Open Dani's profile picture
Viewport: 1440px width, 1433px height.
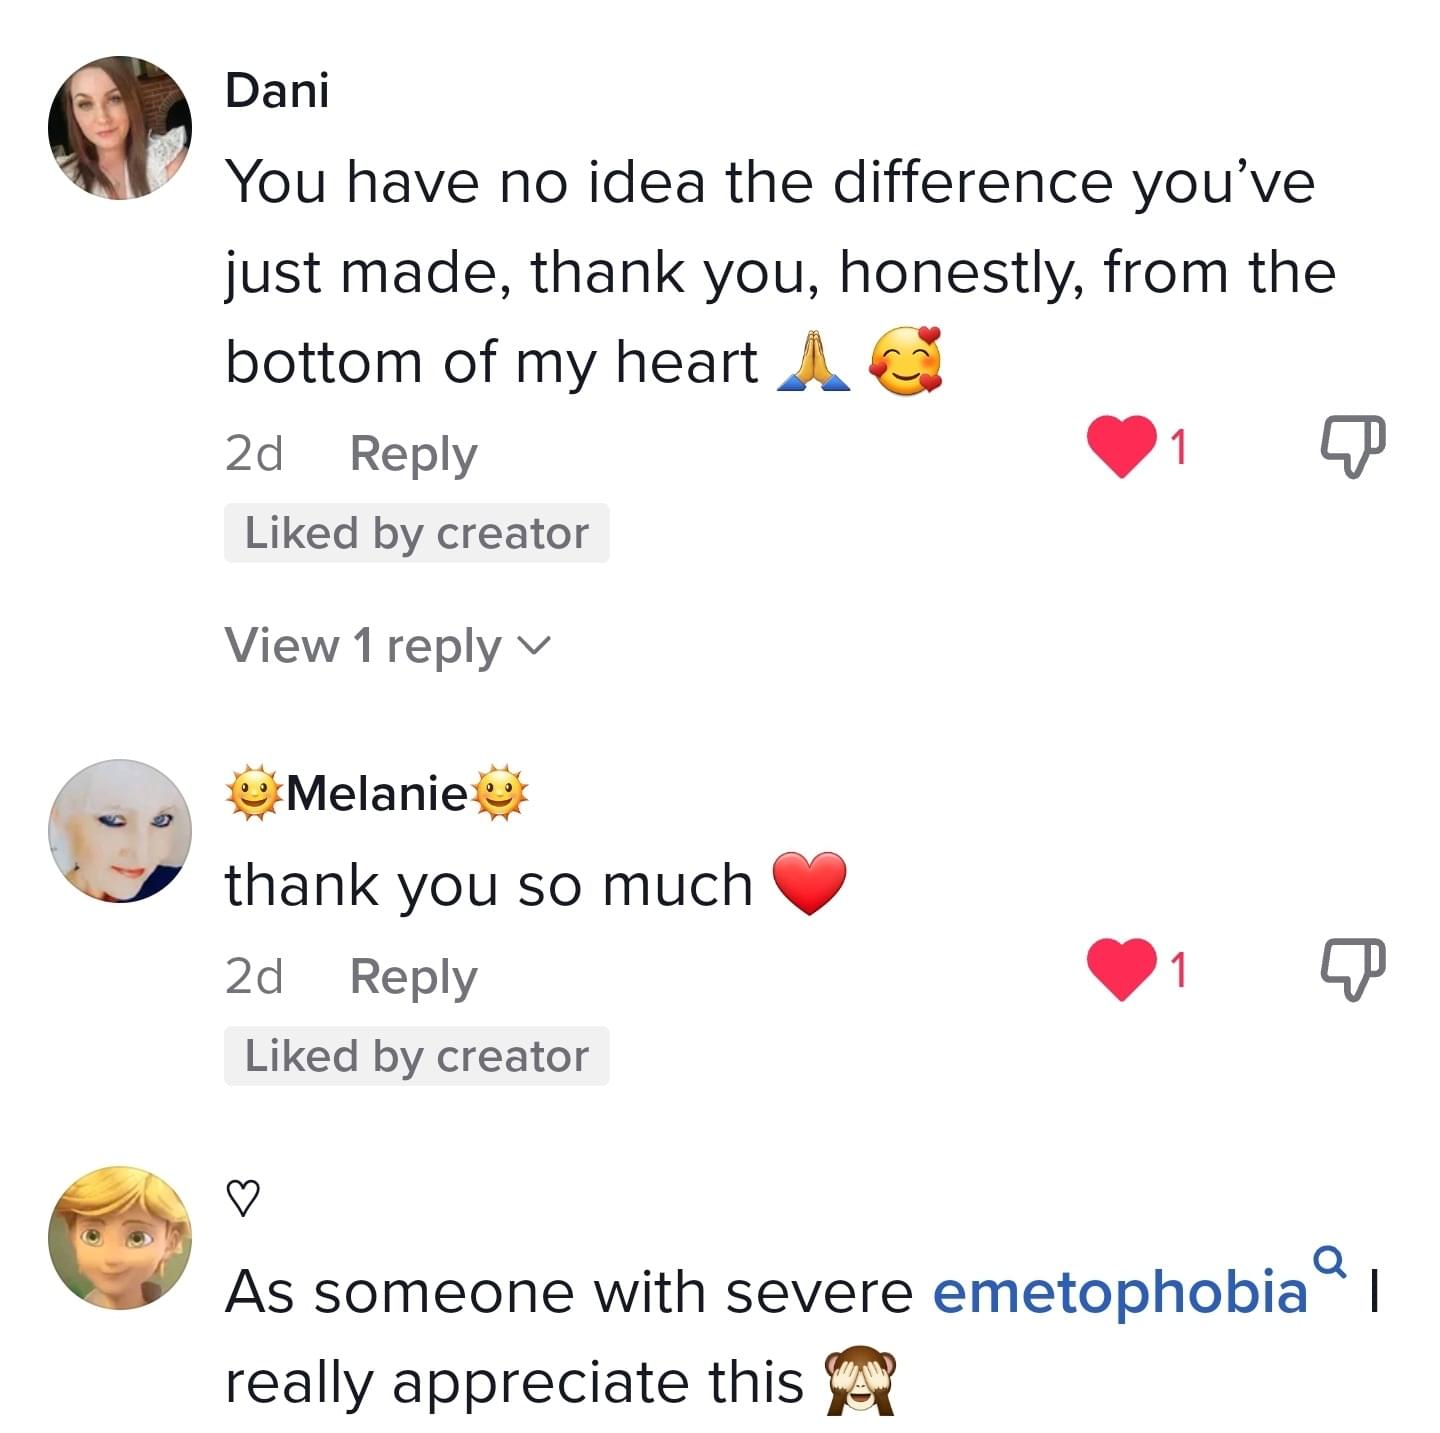pyautogui.click(x=120, y=128)
